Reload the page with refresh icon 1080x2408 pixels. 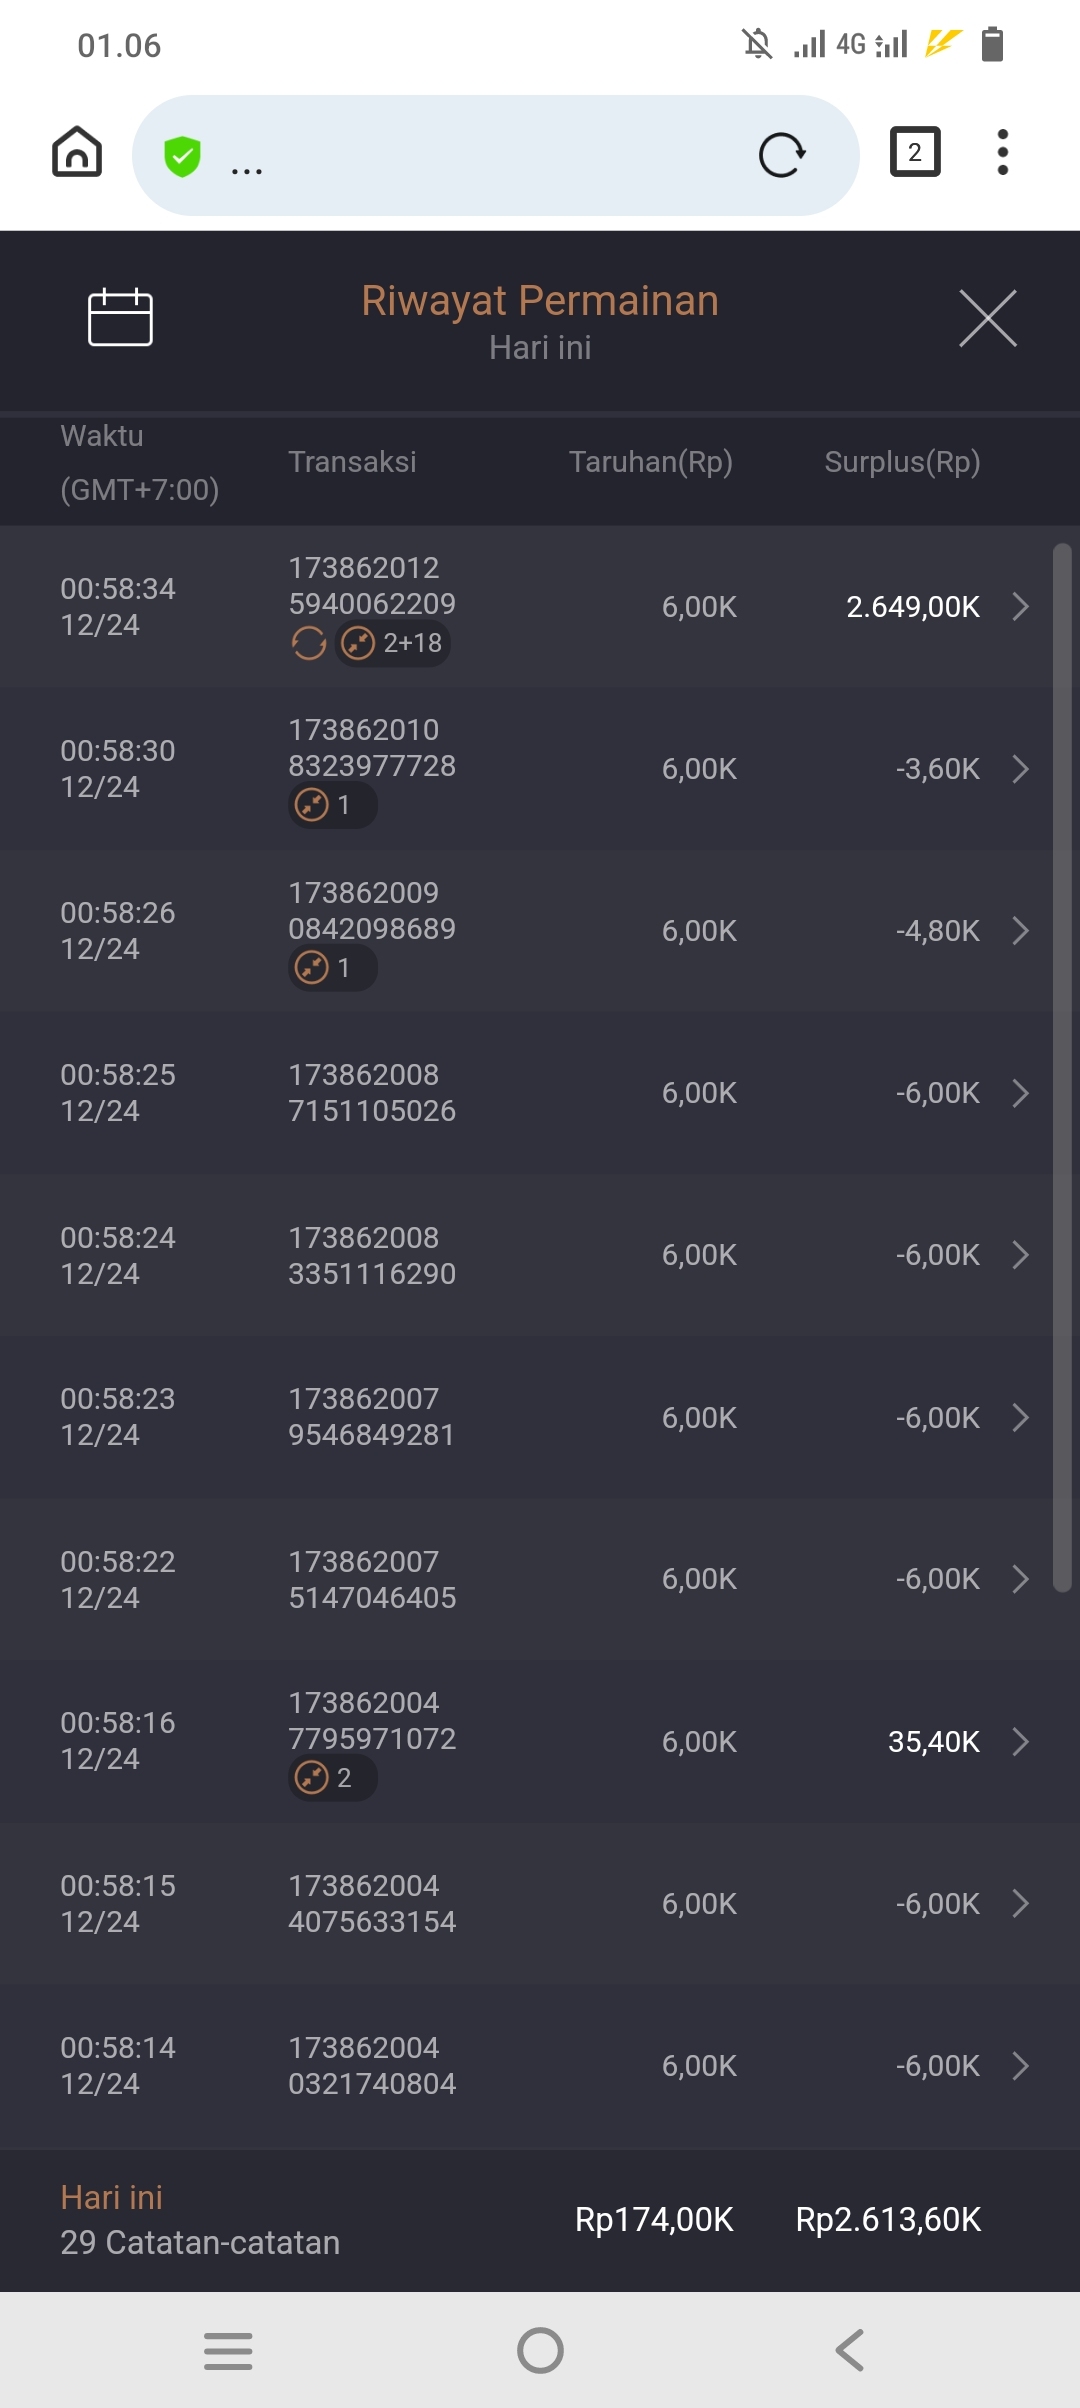click(781, 155)
